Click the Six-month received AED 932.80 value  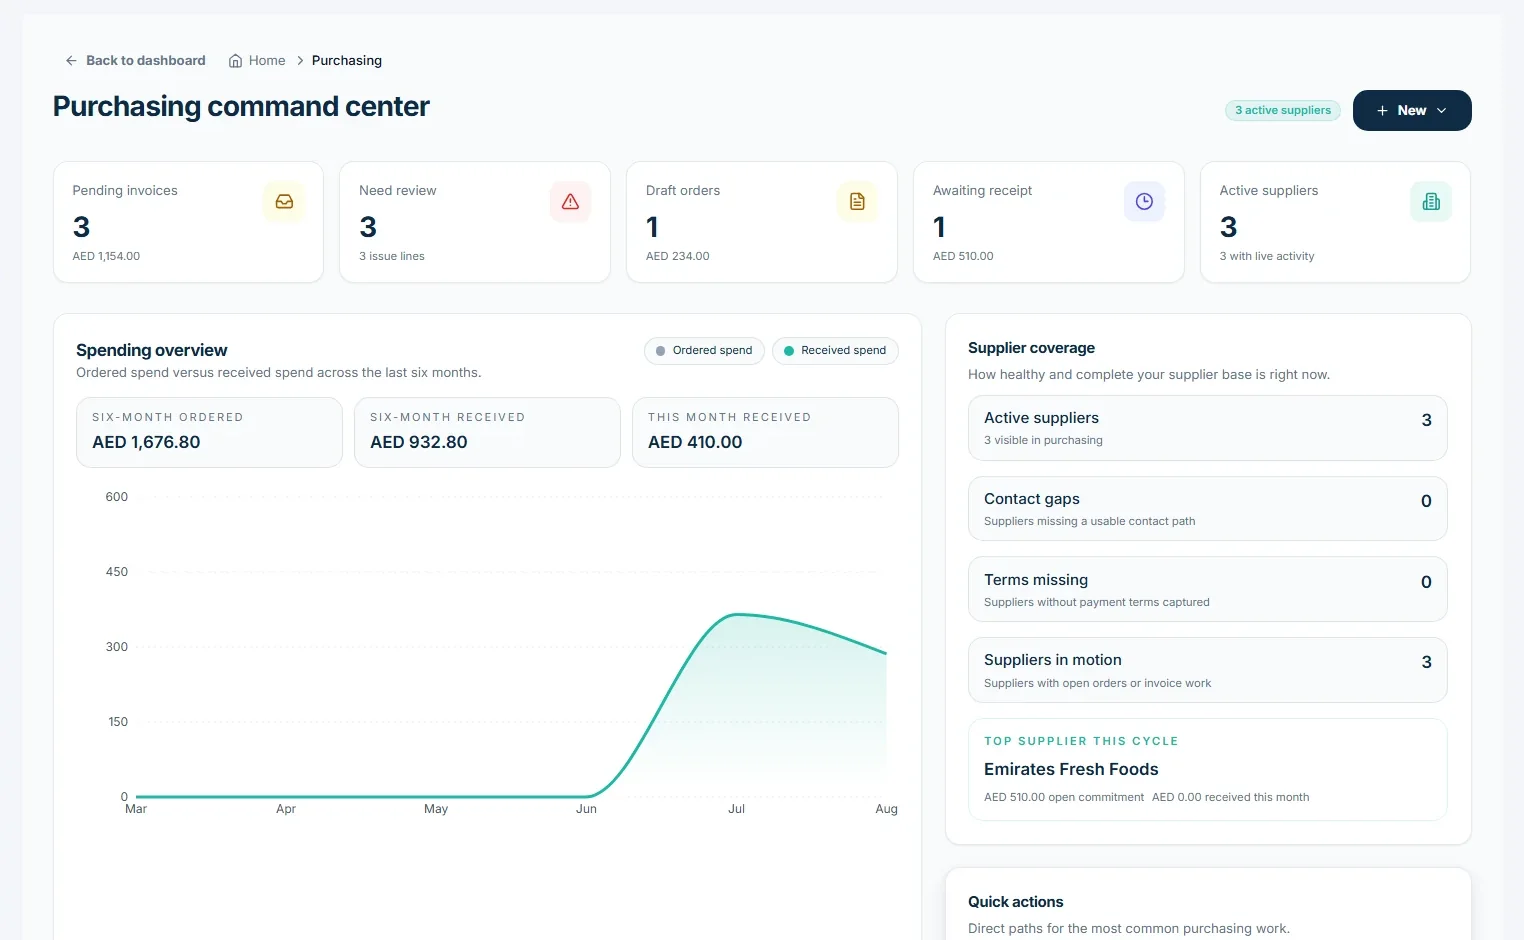click(x=419, y=442)
